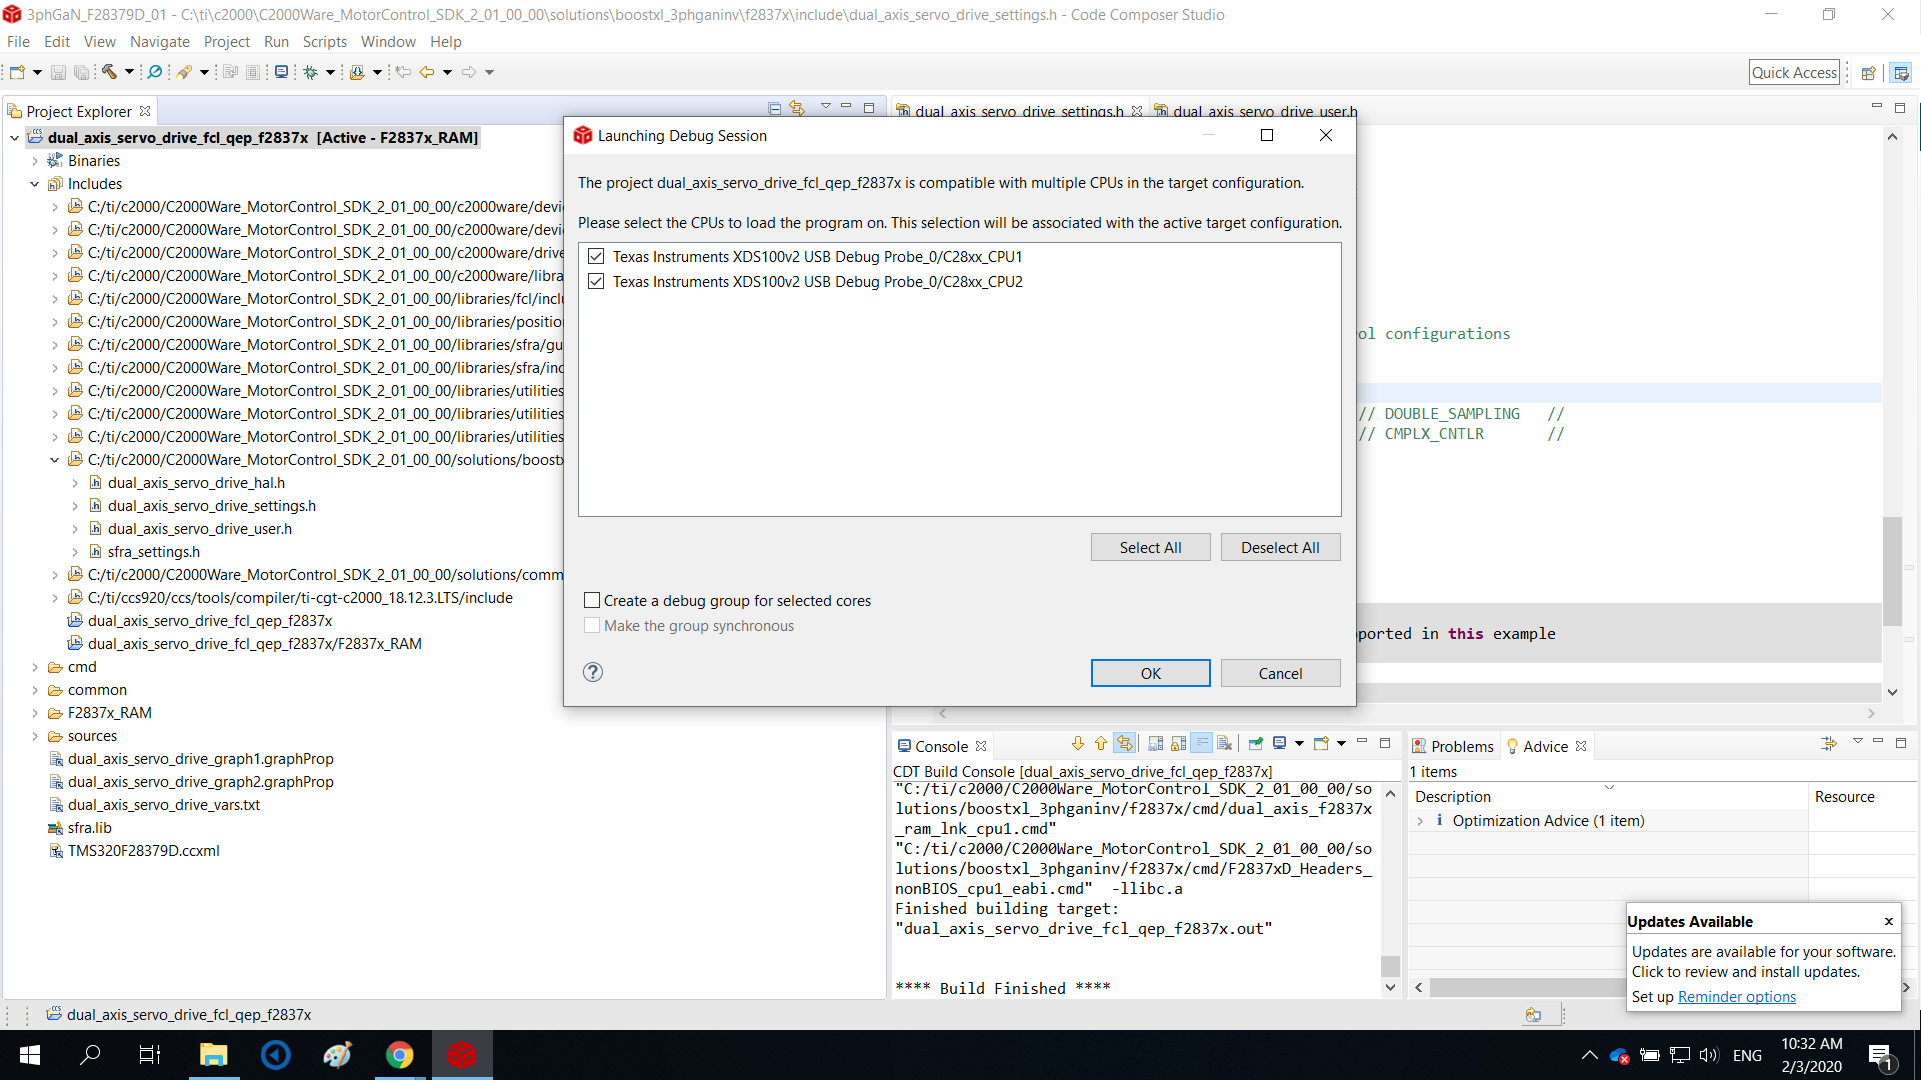Image resolution: width=1921 pixels, height=1084 pixels.
Task: Clear the Console output
Action: point(1225,743)
